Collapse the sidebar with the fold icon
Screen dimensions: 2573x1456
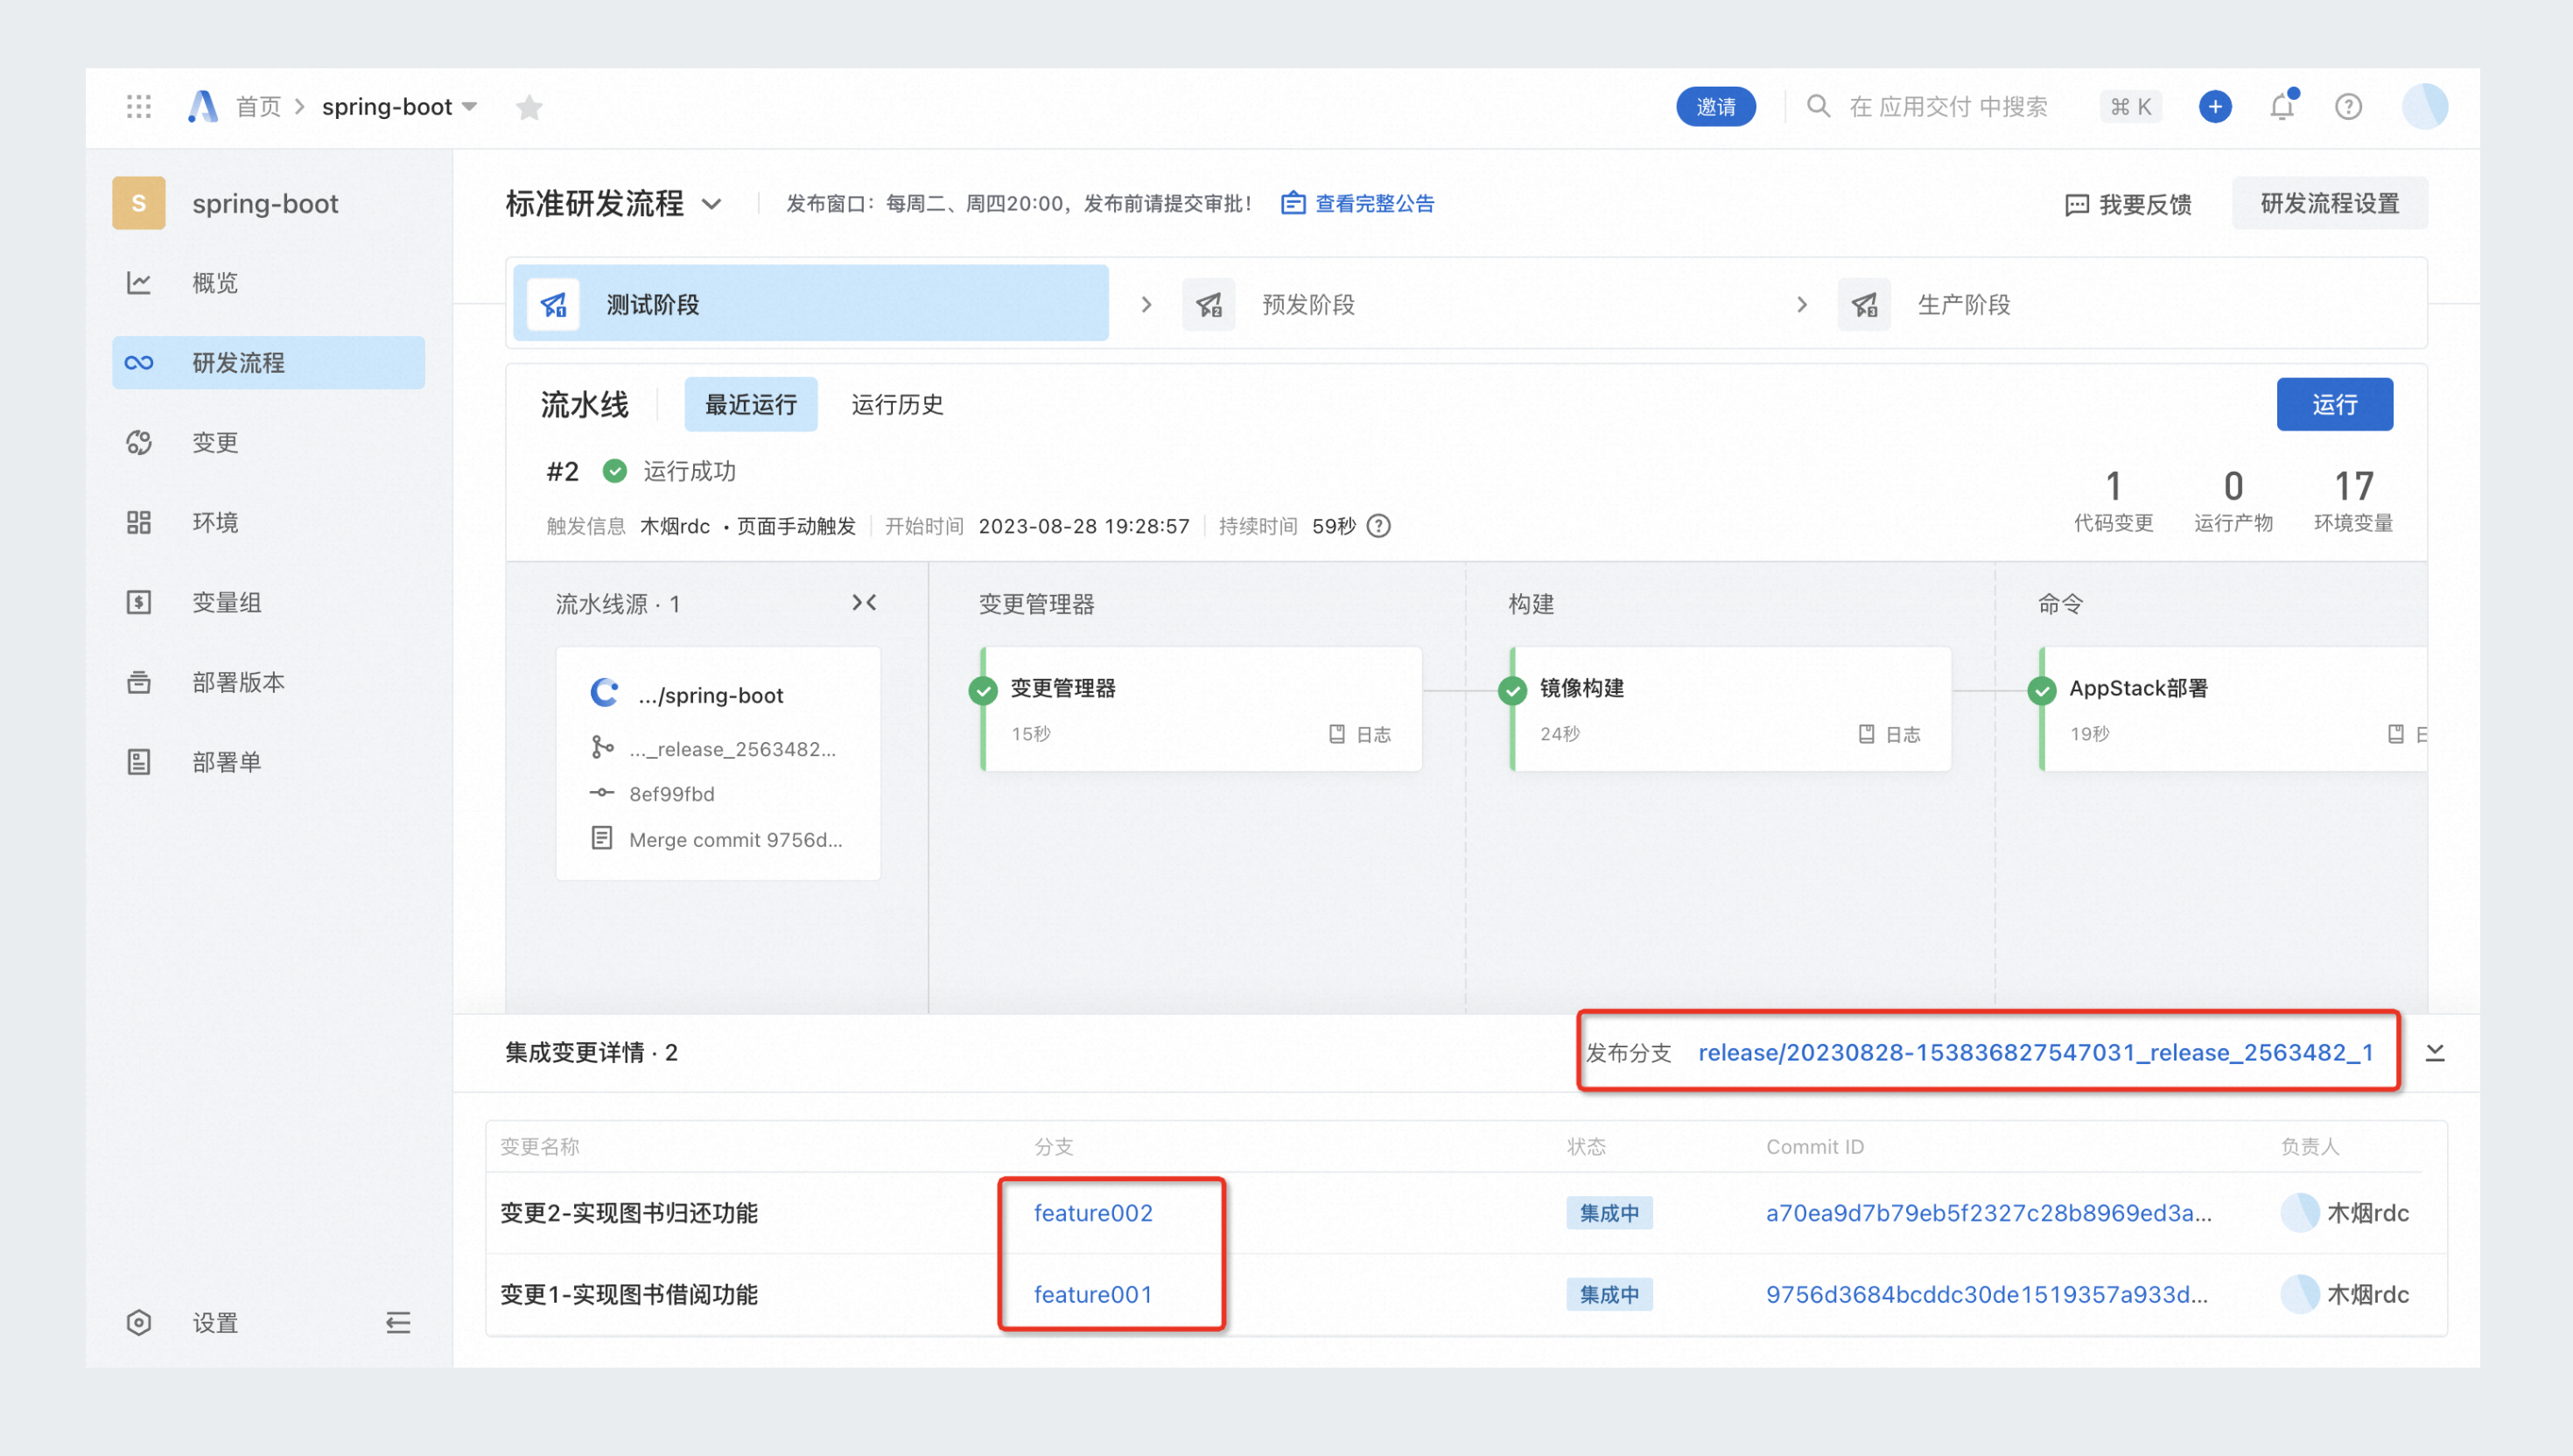[398, 1323]
